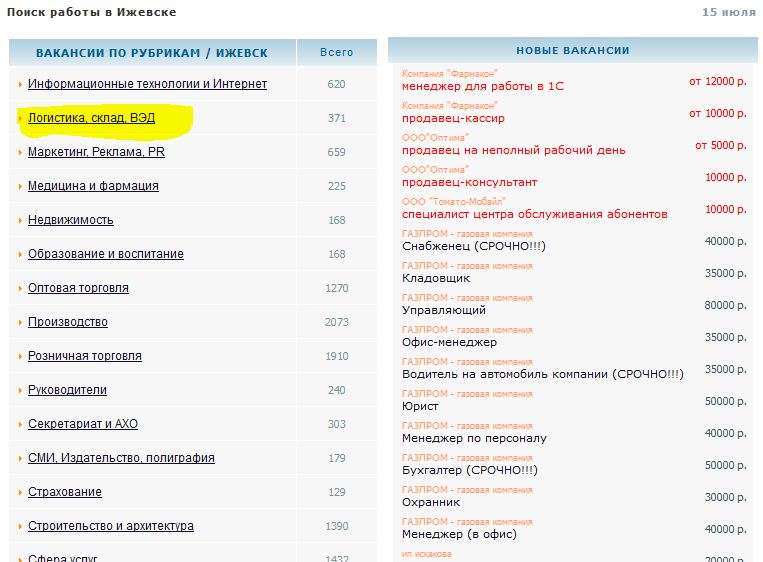Open the highlighted Логистика, склад, ВЭД category
Image resolution: width=763 pixels, height=562 pixels.
[x=91, y=118]
